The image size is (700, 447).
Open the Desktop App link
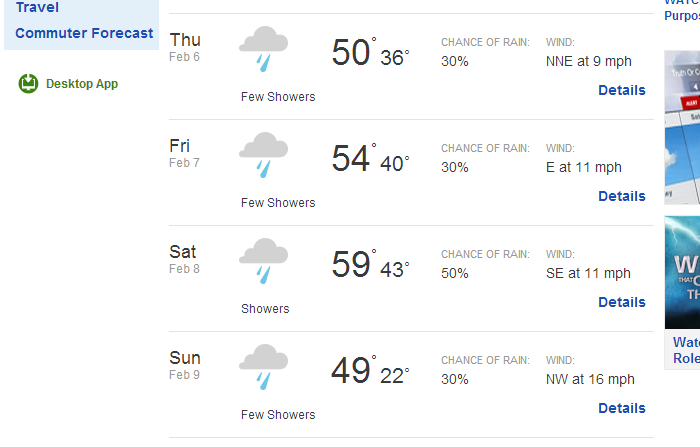click(x=82, y=84)
